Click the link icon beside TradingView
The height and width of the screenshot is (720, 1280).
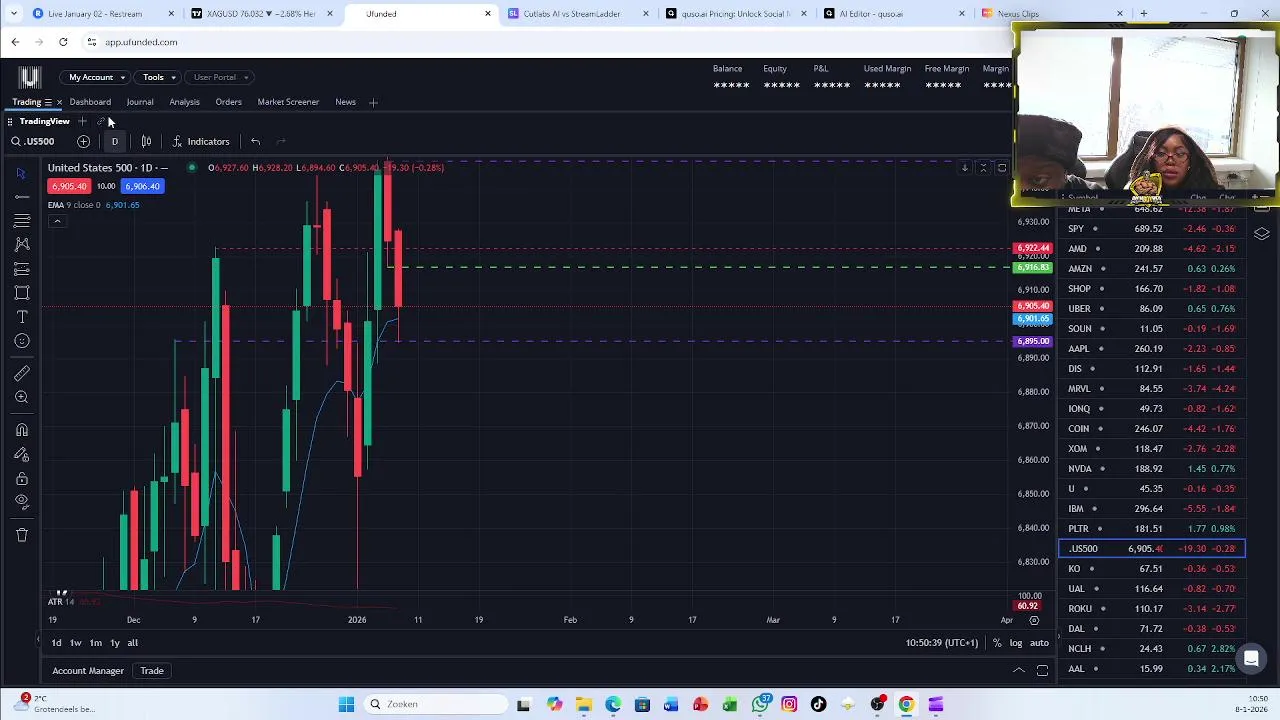pyautogui.click(x=100, y=121)
